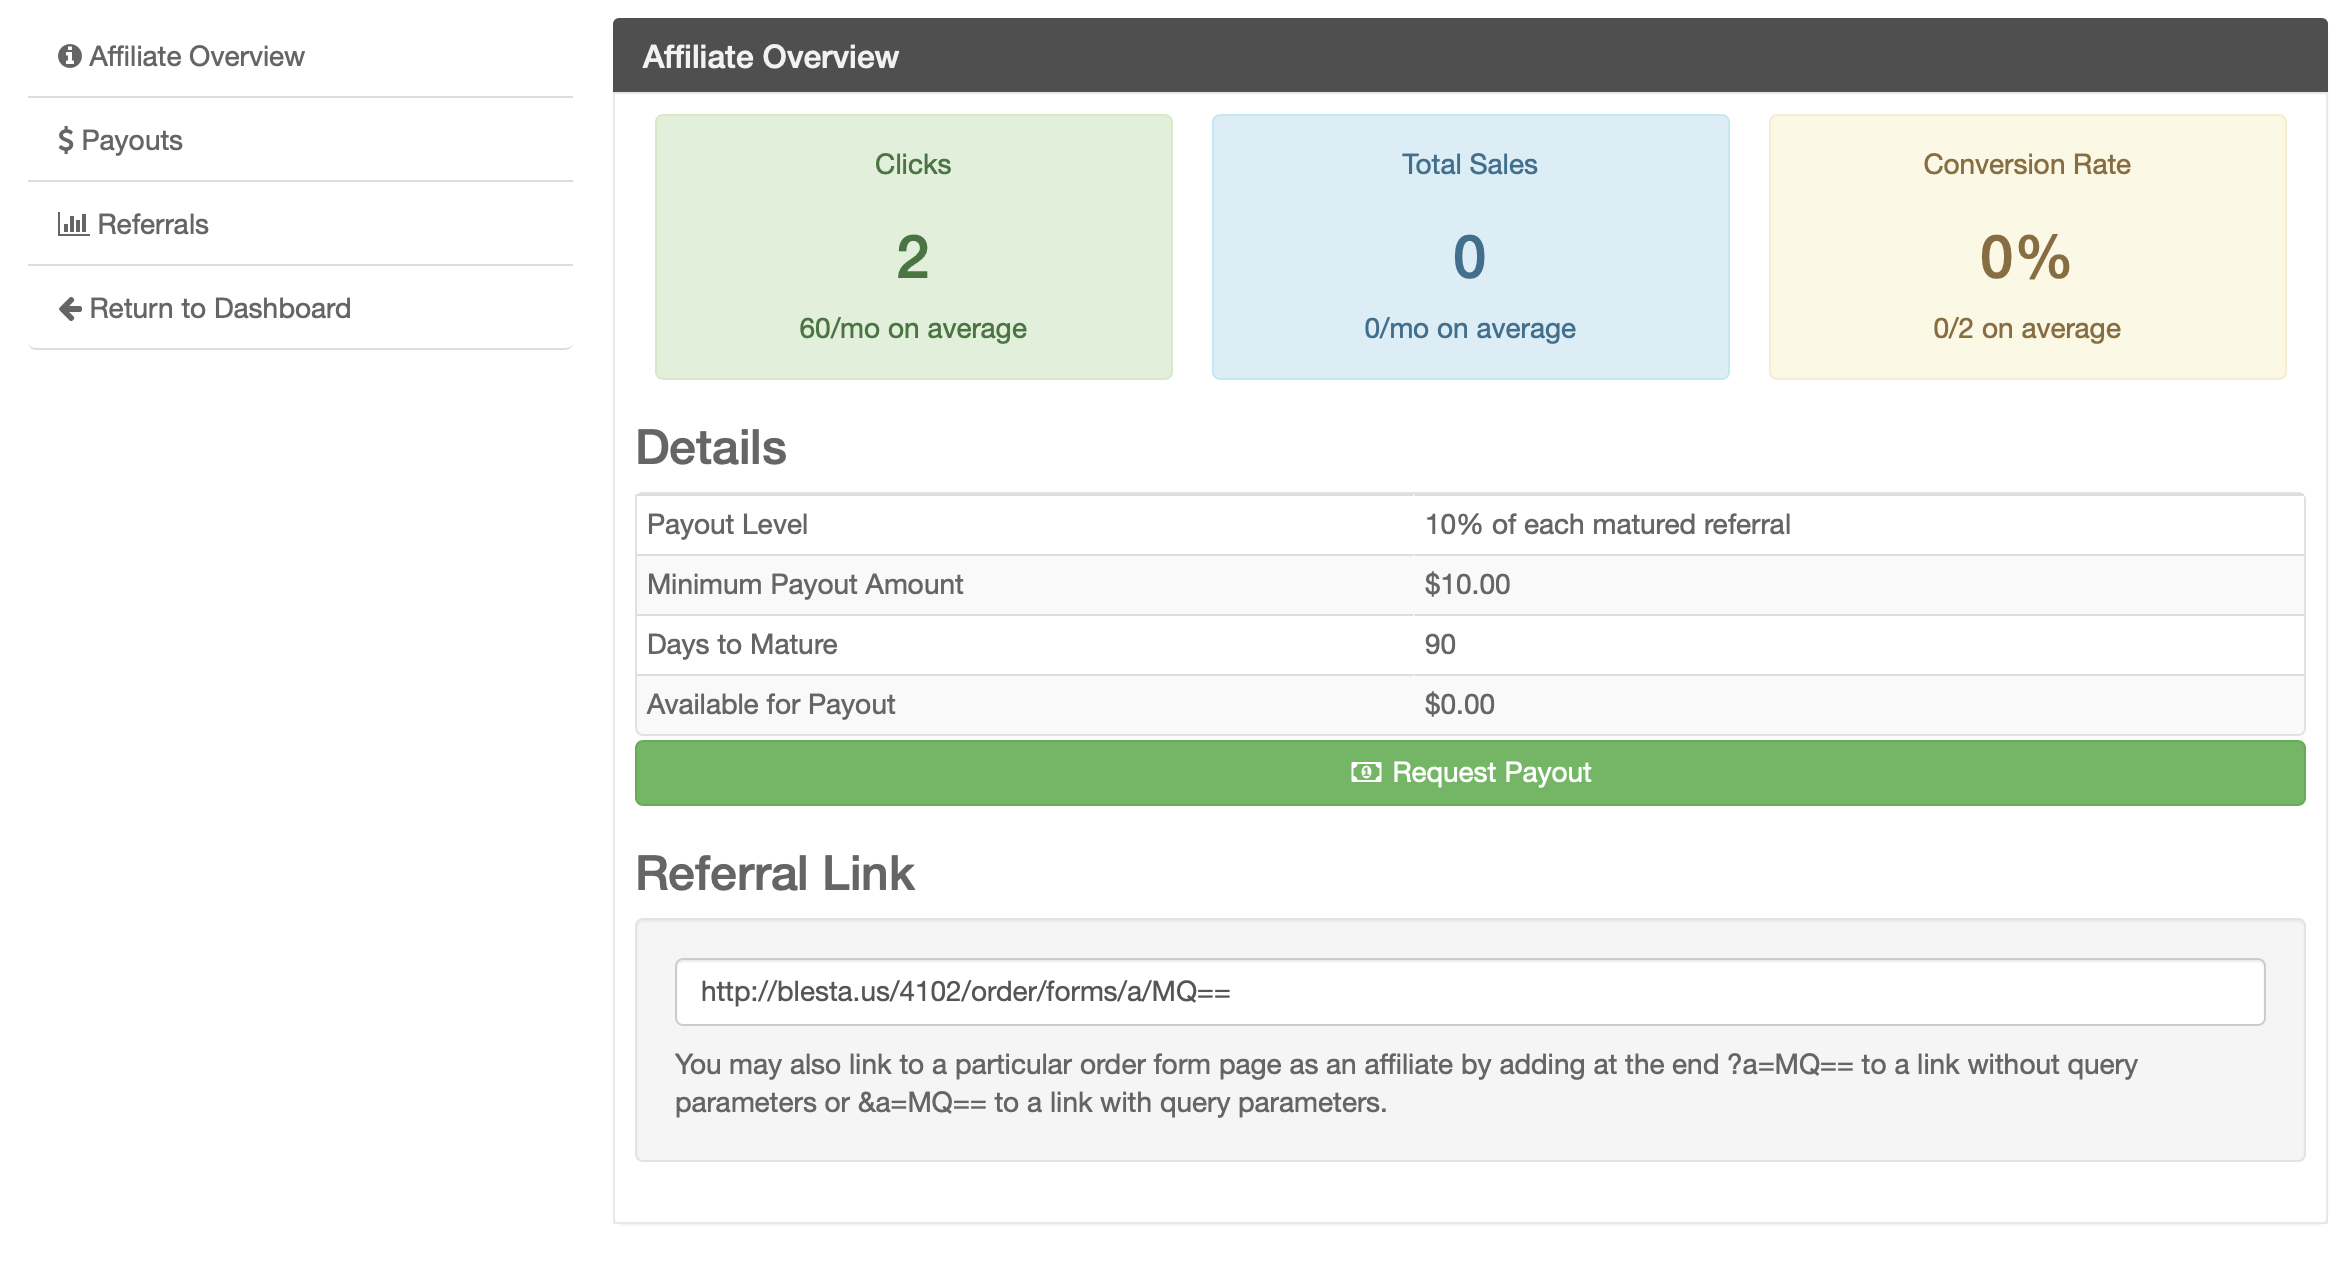This screenshot has height=1266, width=2350.
Task: Open the Affiliate Overview sidebar link
Action: tap(197, 56)
